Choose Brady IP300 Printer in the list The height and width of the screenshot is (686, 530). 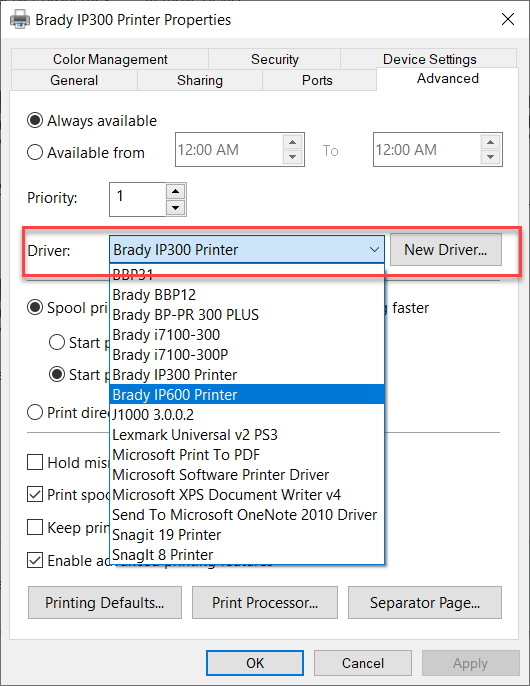pos(247,374)
